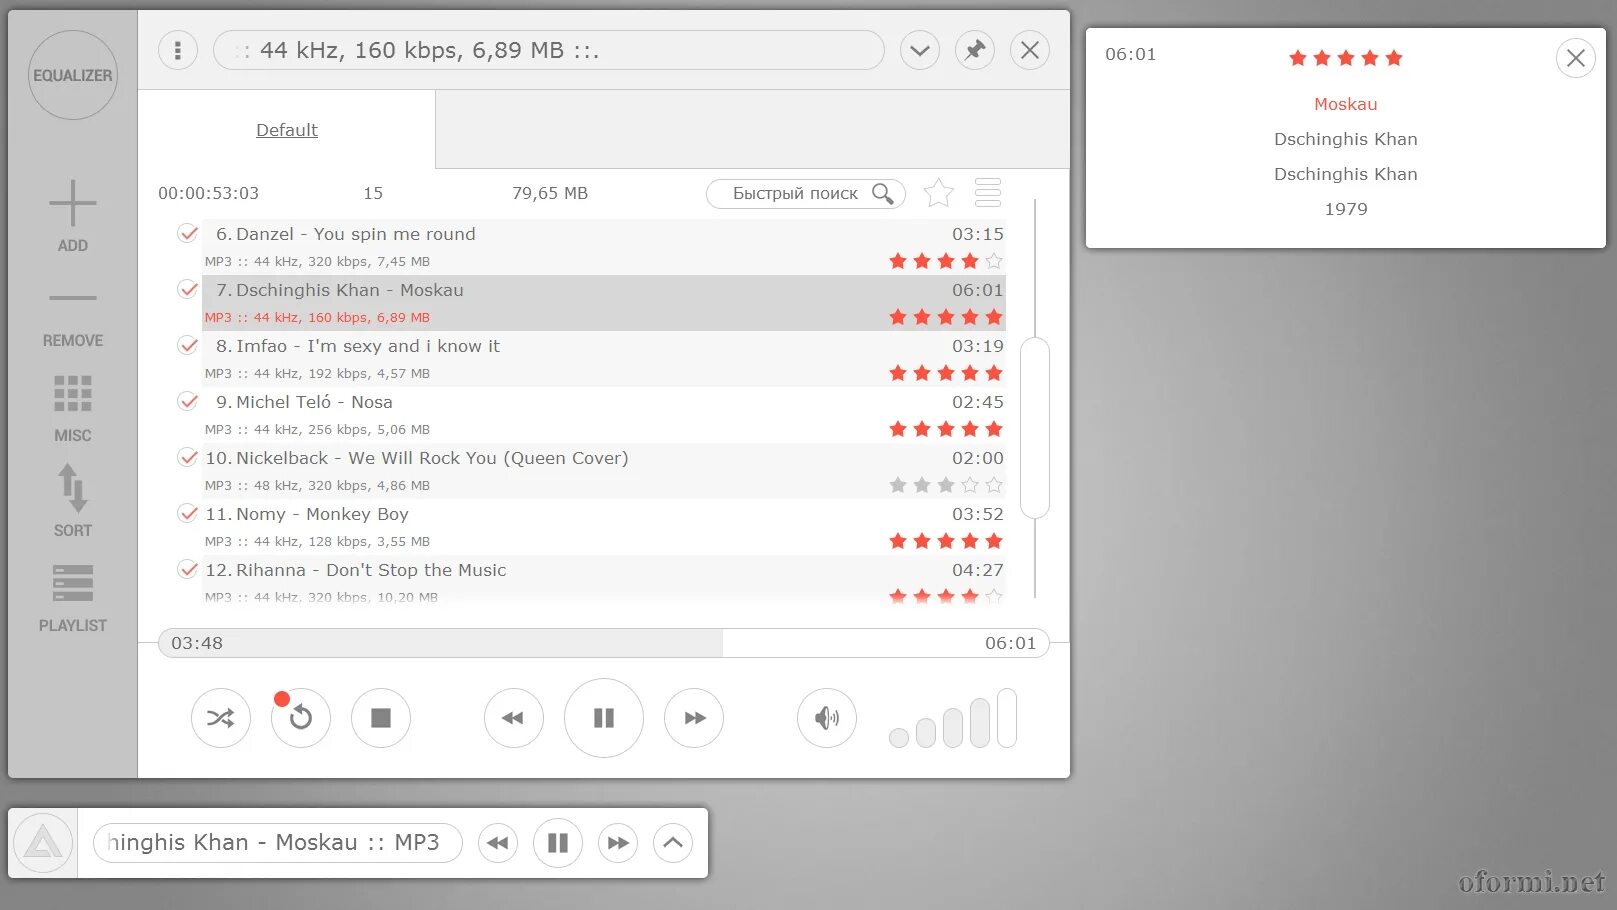Image resolution: width=1617 pixels, height=910 pixels.
Task: Click elapsed time 03:48 label
Action: (x=197, y=643)
